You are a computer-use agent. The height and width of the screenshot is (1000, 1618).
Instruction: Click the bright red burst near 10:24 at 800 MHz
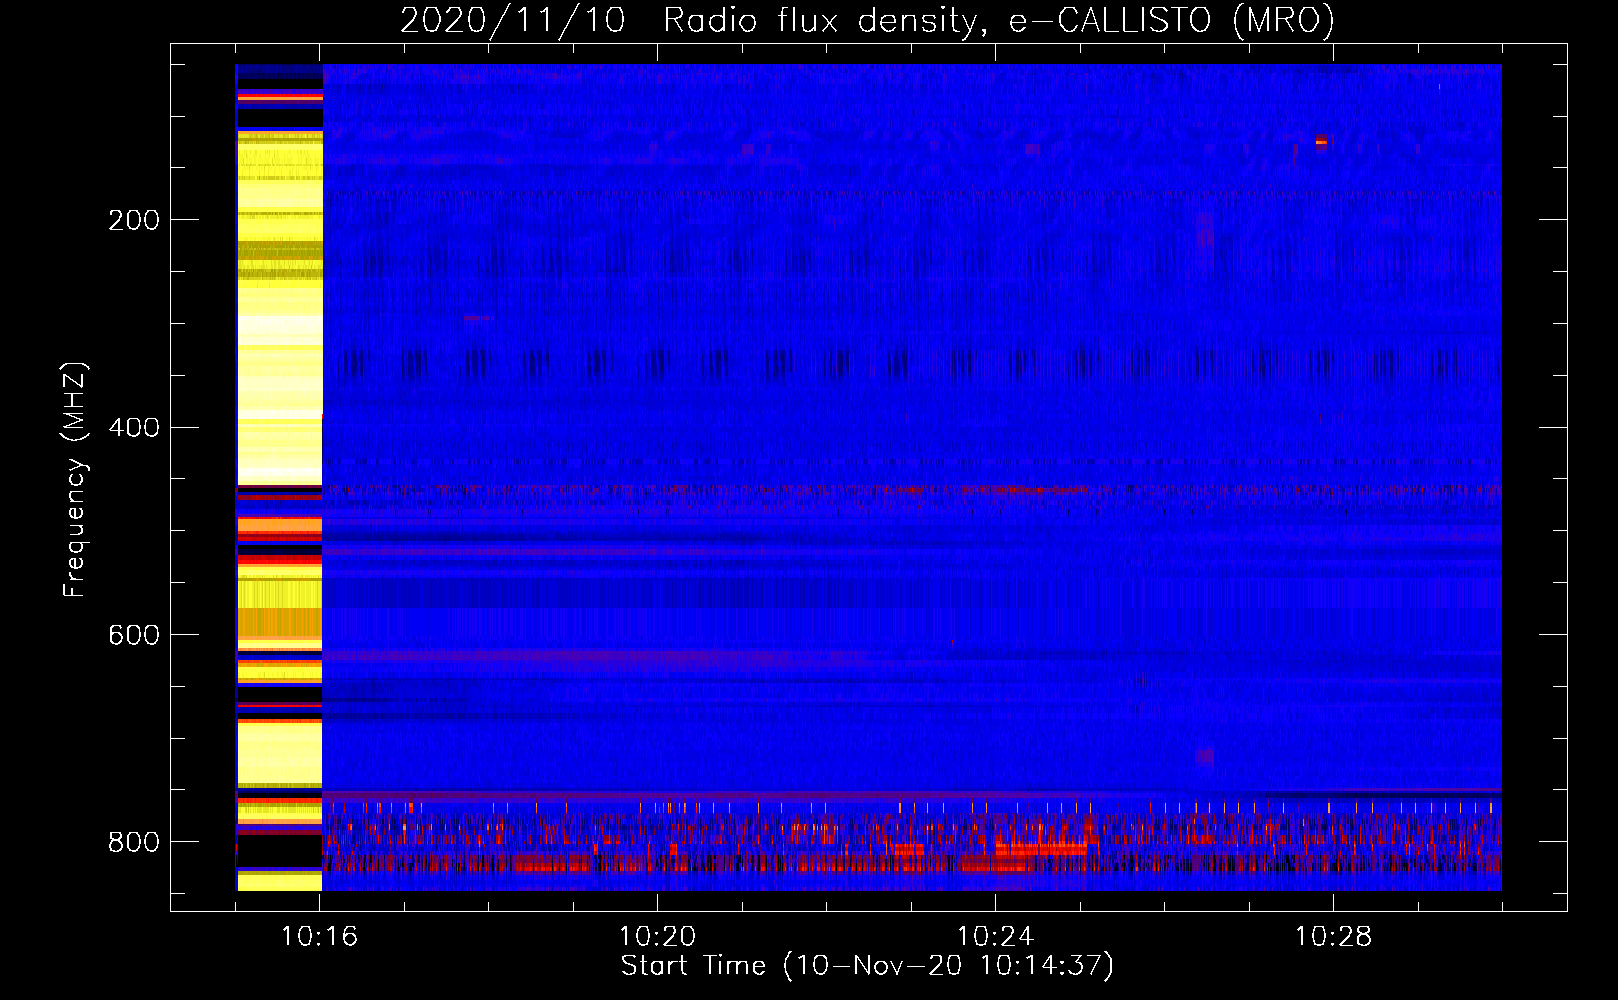[x=1042, y=849]
